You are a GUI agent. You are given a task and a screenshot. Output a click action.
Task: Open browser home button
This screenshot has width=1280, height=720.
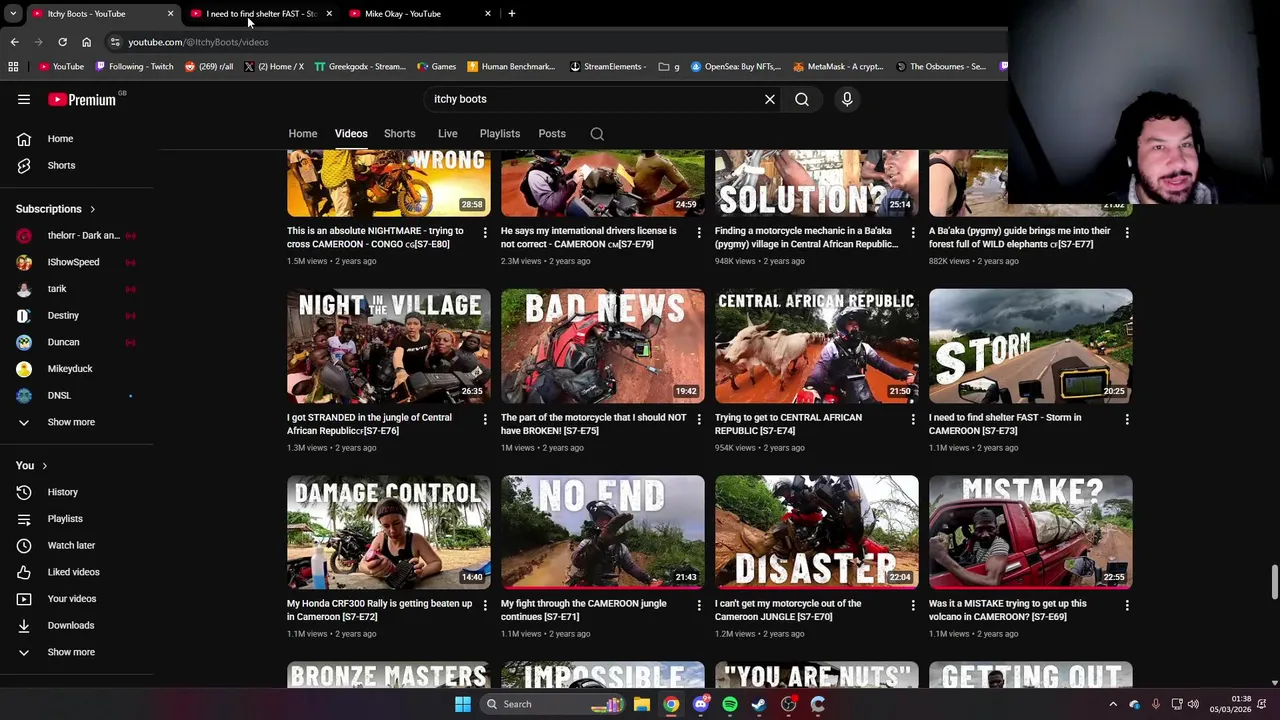(x=86, y=42)
